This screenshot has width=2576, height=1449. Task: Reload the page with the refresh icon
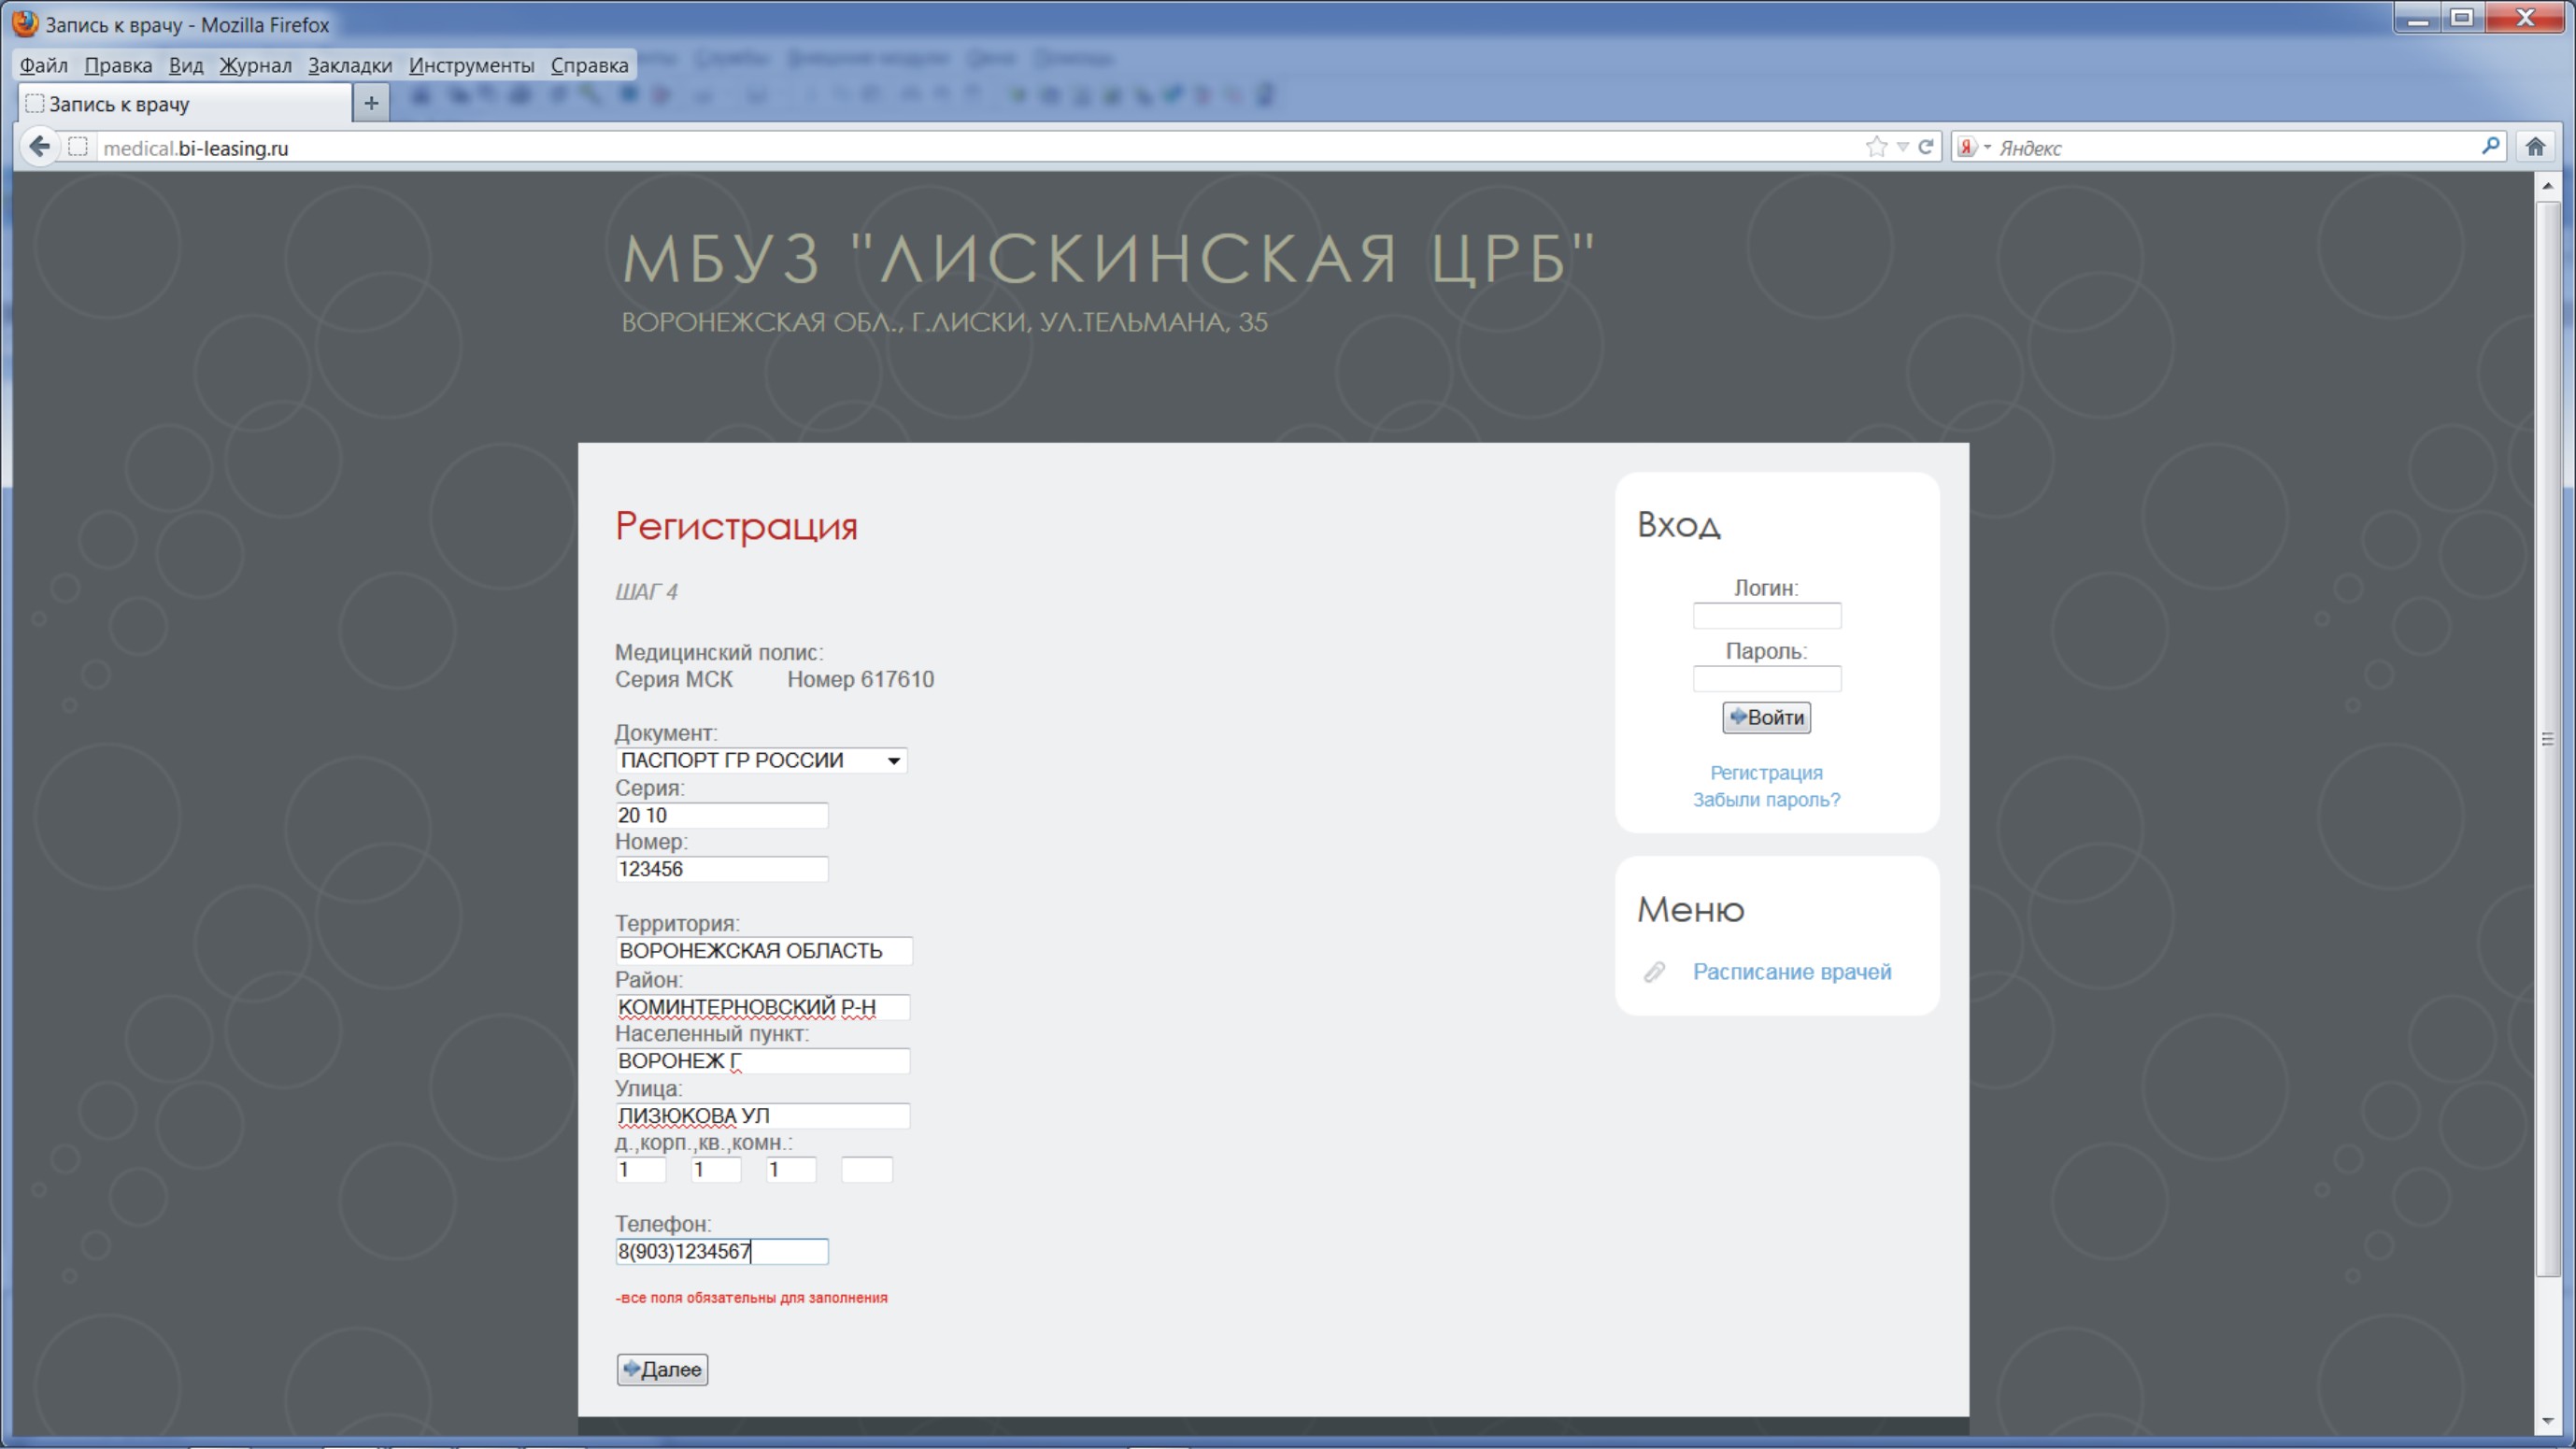tap(1926, 147)
